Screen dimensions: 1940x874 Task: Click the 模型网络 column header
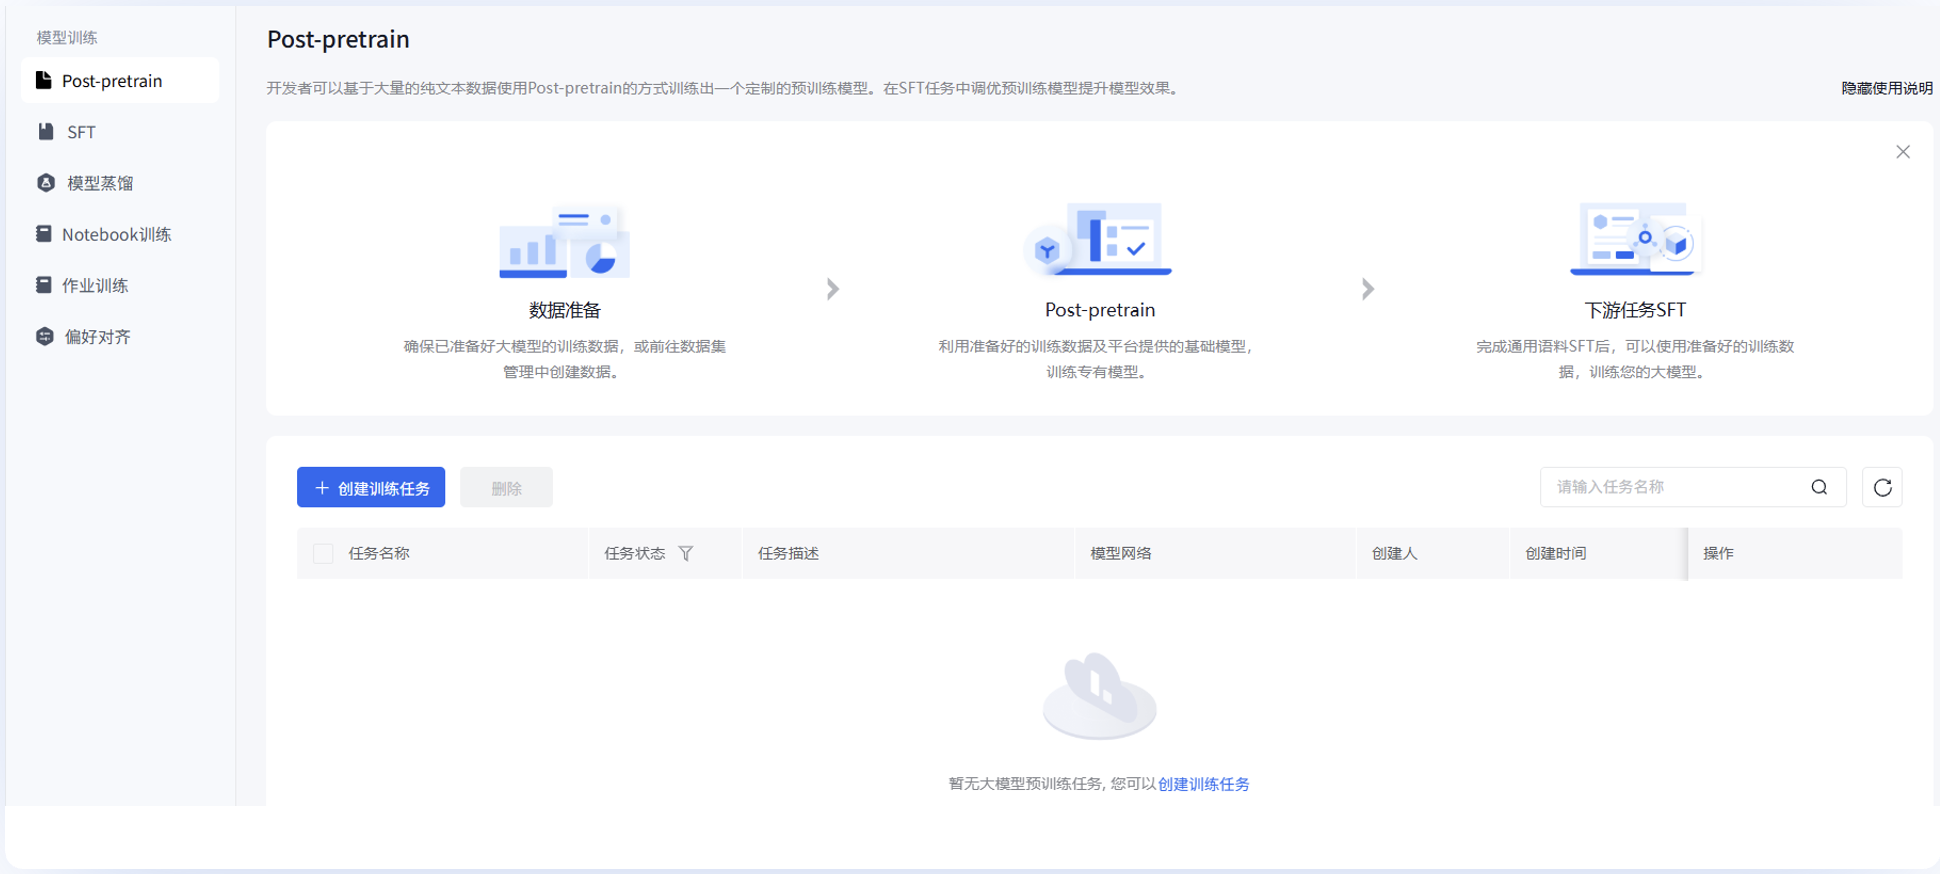click(x=1121, y=553)
